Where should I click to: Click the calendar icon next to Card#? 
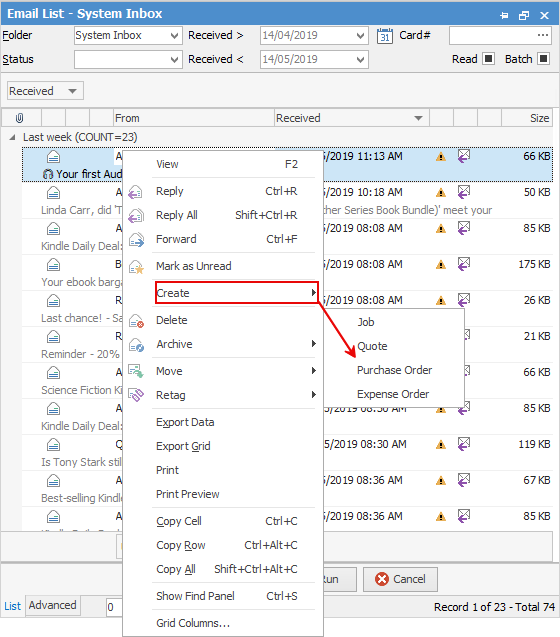pyautogui.click(x=384, y=36)
